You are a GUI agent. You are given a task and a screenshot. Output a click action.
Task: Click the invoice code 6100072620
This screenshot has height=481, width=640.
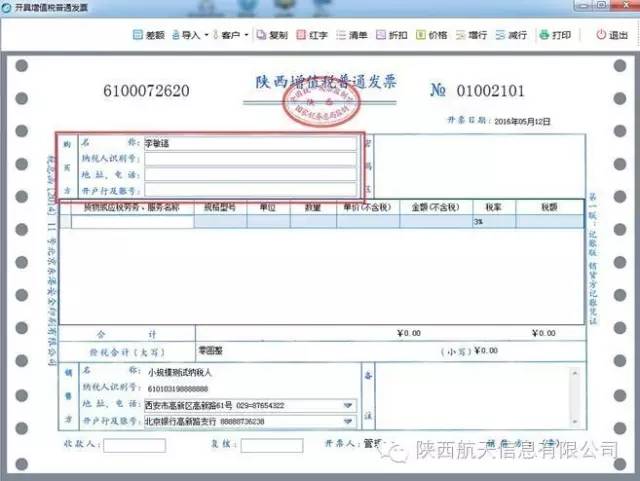(x=146, y=91)
